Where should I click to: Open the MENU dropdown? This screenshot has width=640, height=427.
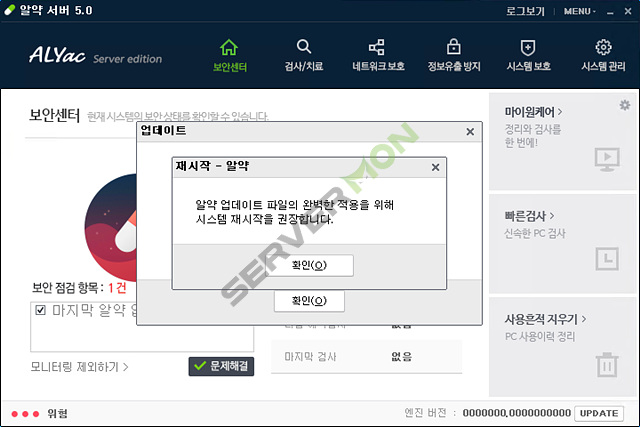pyautogui.click(x=580, y=11)
